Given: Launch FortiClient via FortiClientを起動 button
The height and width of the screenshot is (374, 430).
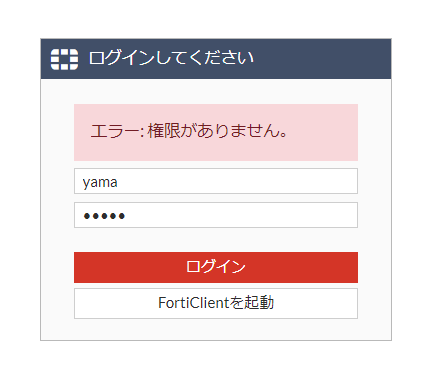Looking at the screenshot, I should (x=216, y=303).
